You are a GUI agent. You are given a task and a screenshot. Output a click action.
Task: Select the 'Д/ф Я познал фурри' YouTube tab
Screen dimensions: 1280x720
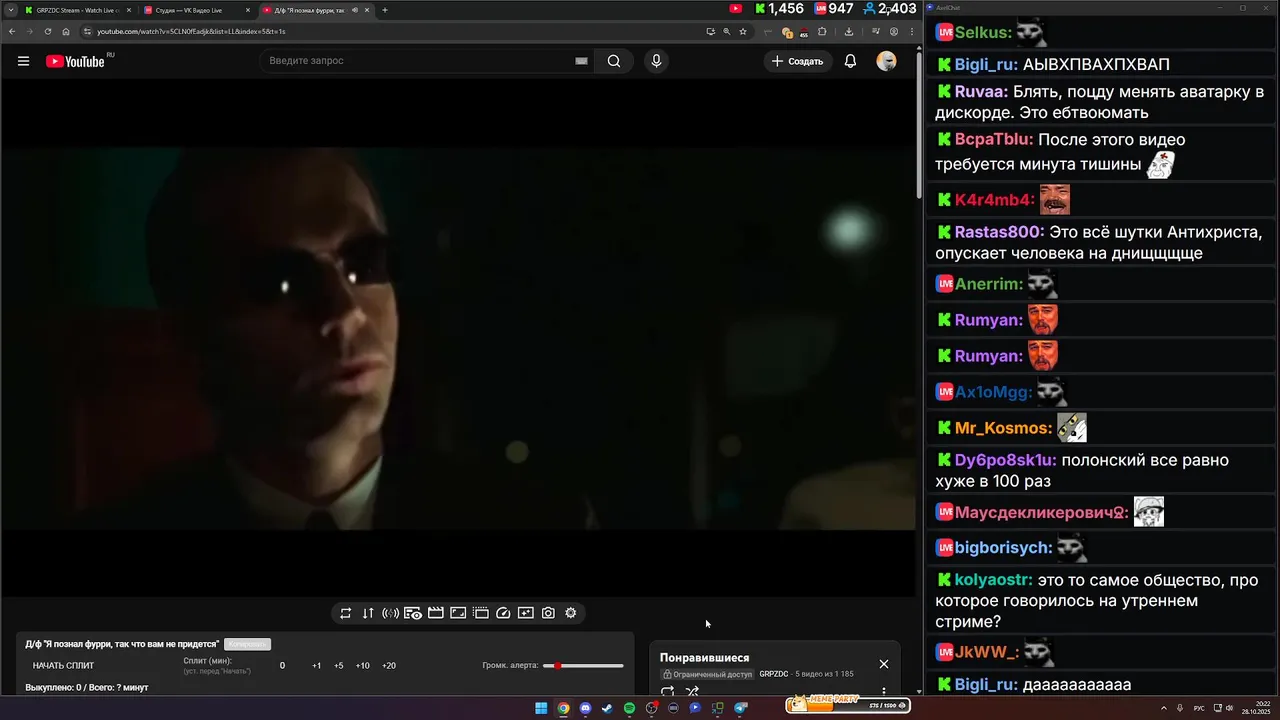pyautogui.click(x=315, y=10)
